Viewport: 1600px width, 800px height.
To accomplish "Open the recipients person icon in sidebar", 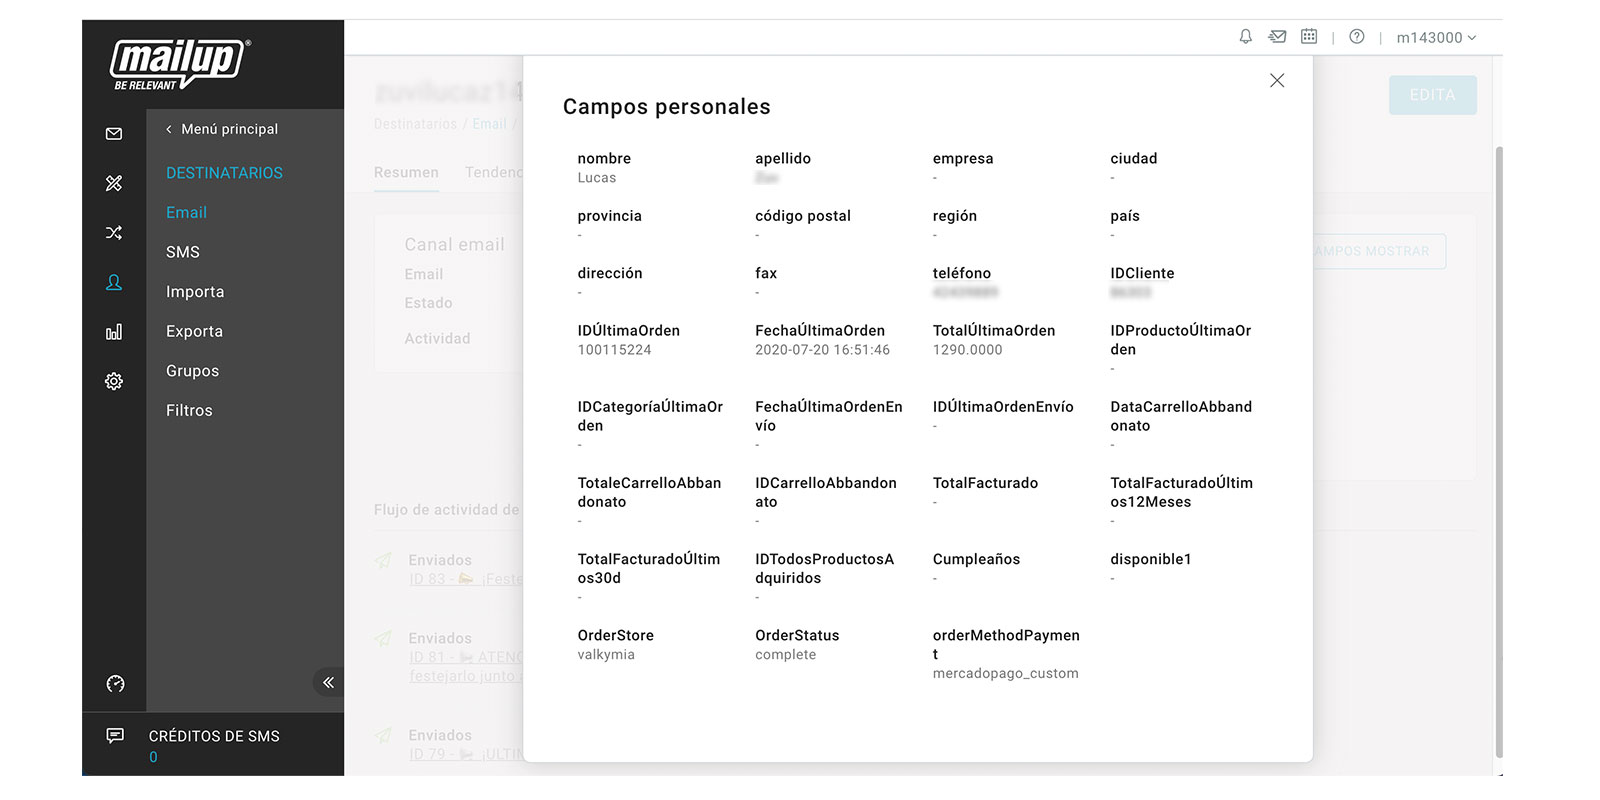I will point(114,283).
